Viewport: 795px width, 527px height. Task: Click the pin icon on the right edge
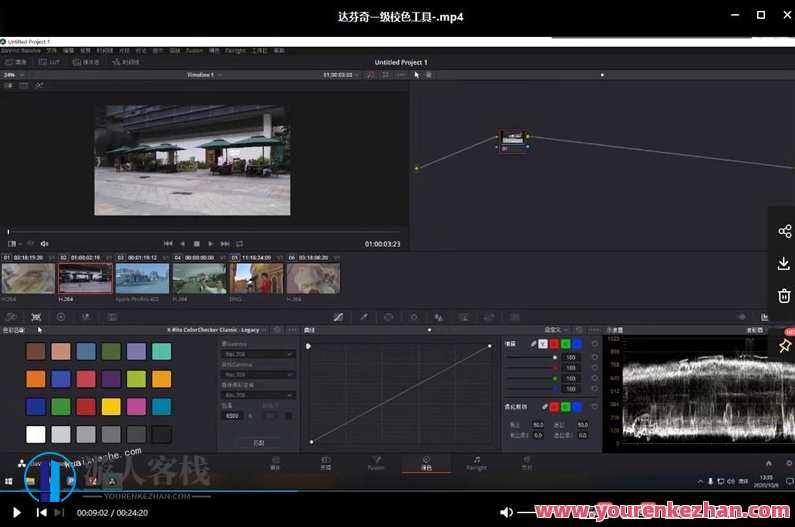[x=785, y=345]
